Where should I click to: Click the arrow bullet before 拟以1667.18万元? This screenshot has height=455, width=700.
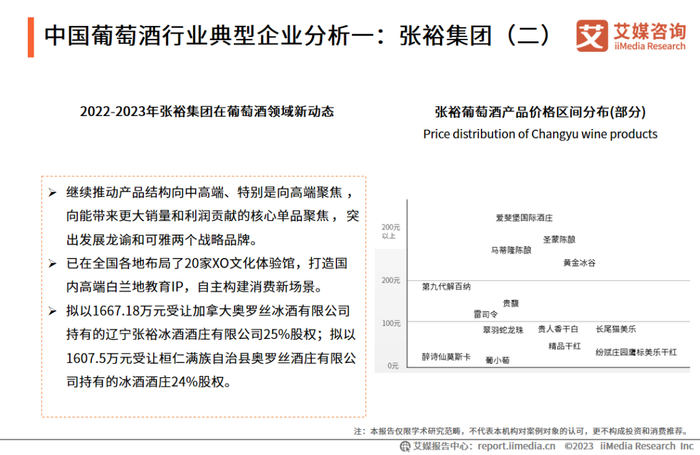pos(53,311)
